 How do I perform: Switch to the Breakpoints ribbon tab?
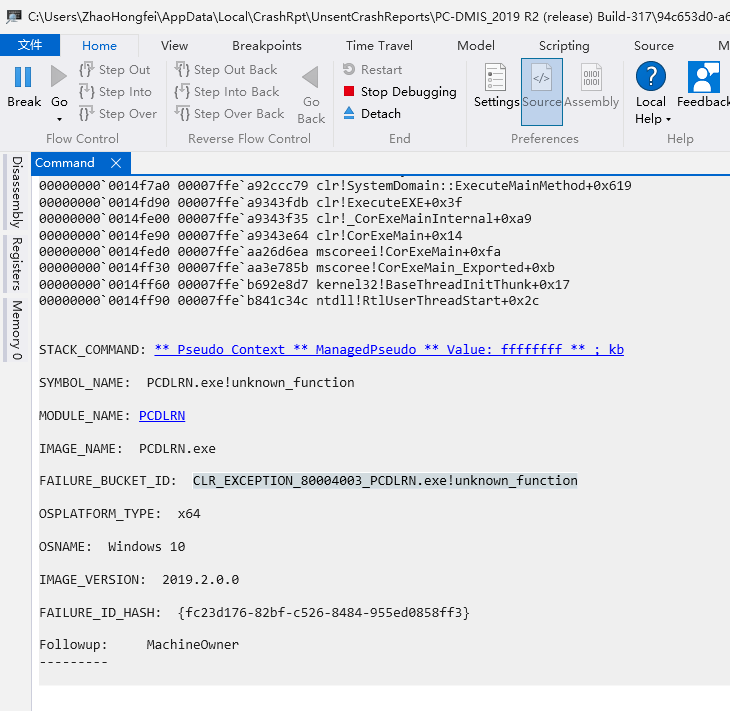point(267,46)
